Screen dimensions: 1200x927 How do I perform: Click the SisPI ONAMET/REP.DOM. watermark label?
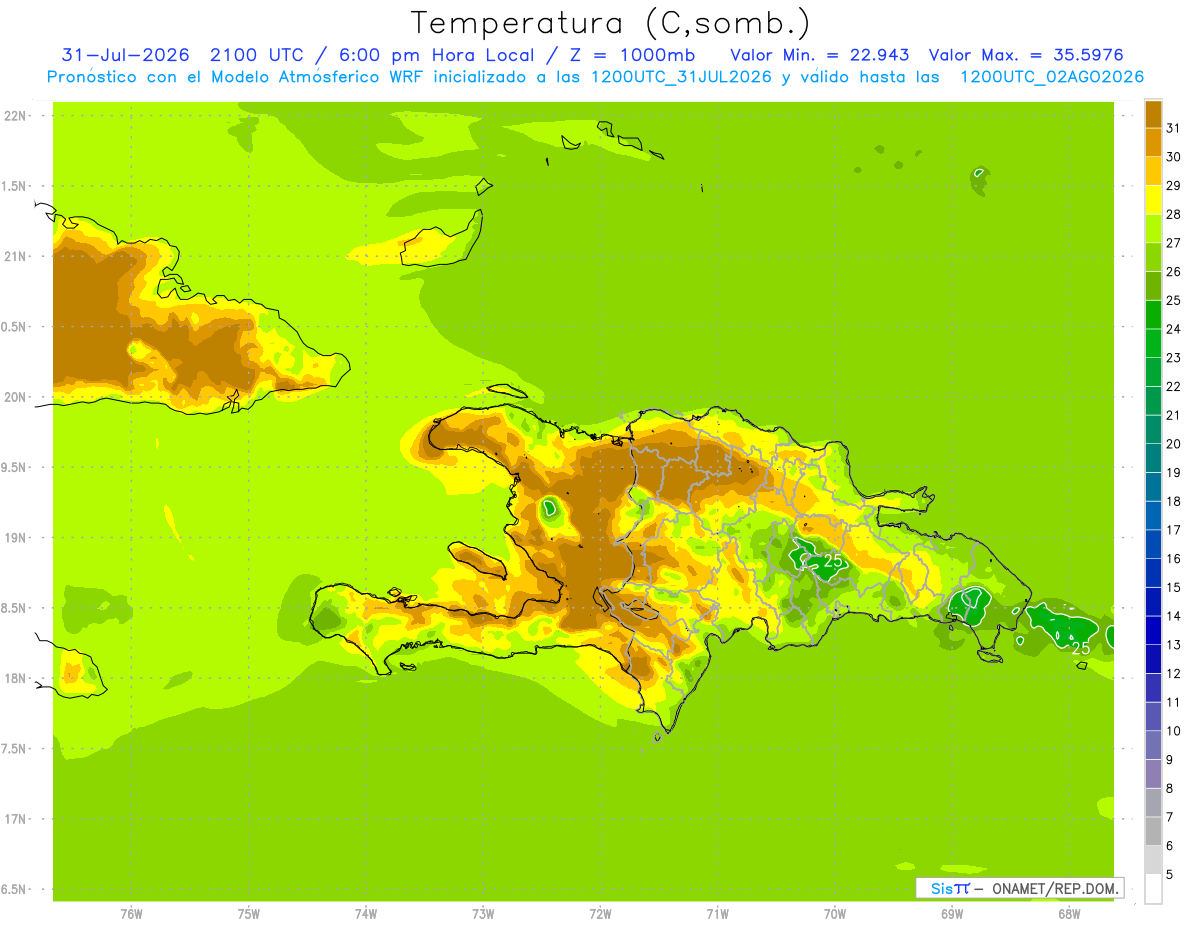click(x=1019, y=888)
